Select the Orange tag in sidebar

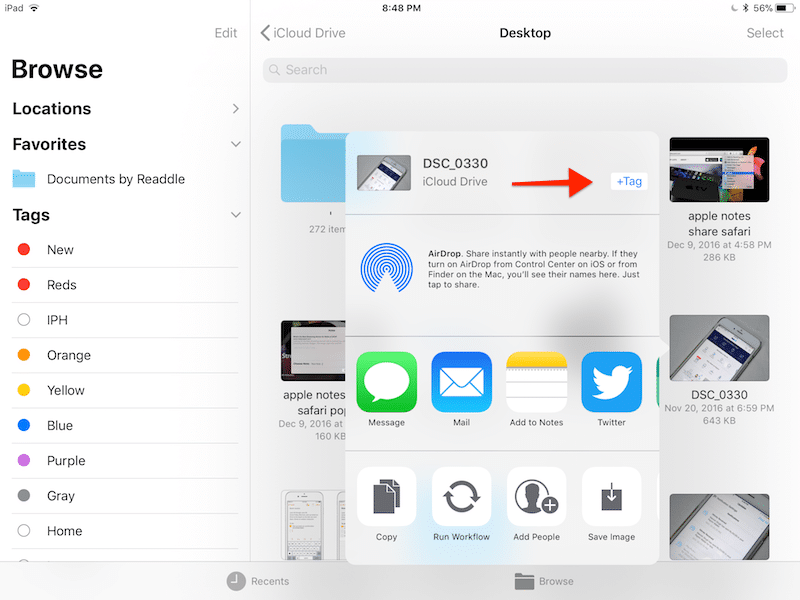[x=68, y=355]
